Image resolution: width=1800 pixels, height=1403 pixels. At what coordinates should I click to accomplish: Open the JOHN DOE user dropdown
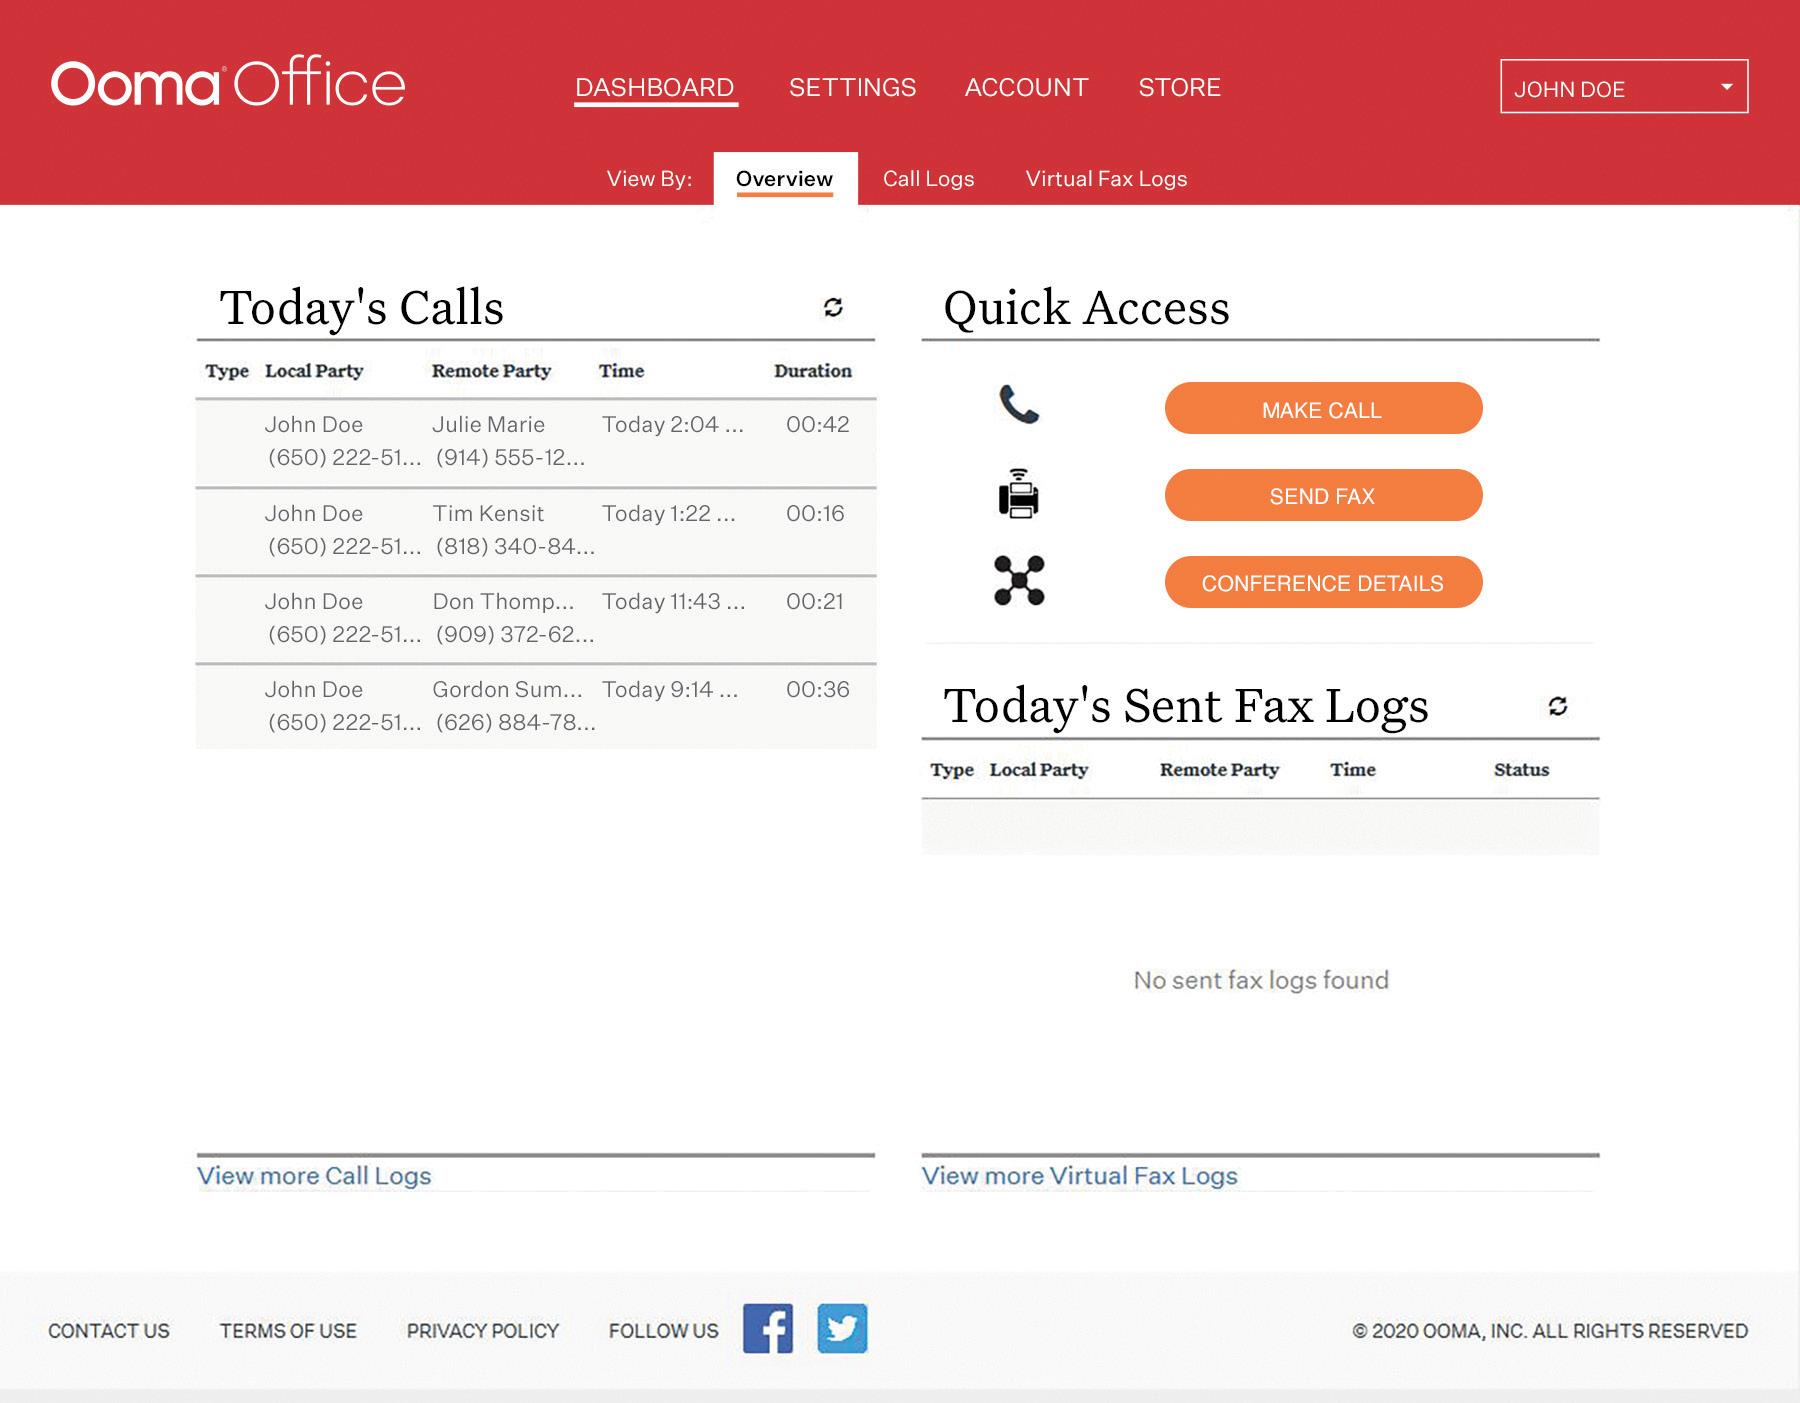tap(1624, 87)
